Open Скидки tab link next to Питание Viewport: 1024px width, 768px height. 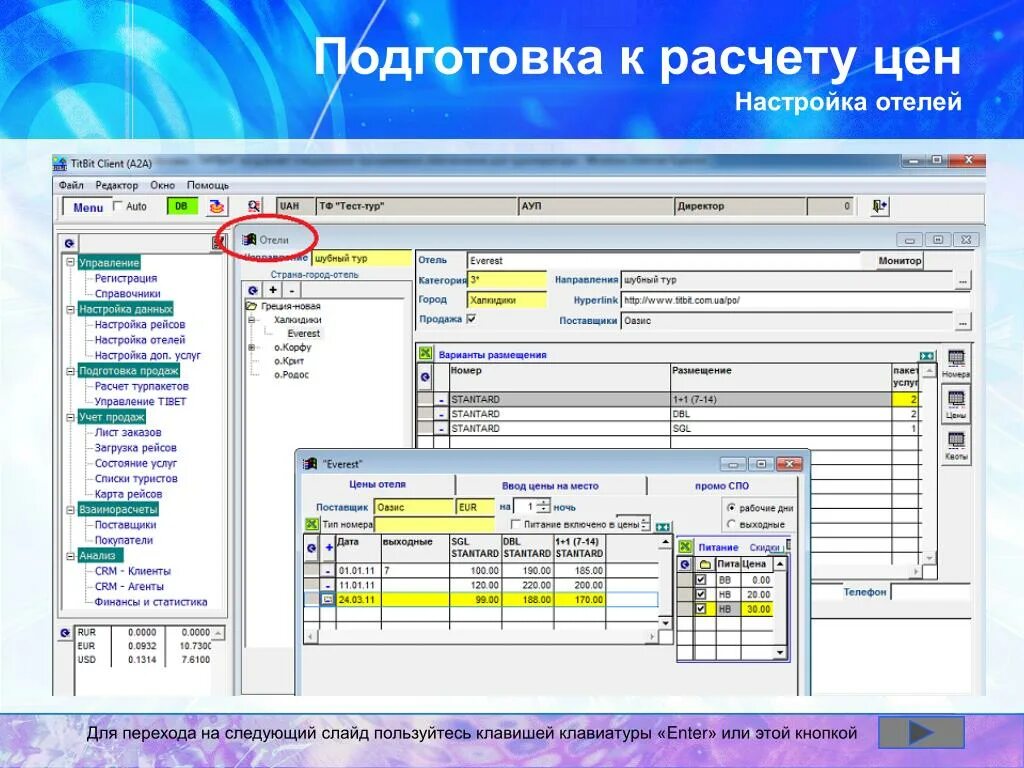click(x=764, y=547)
